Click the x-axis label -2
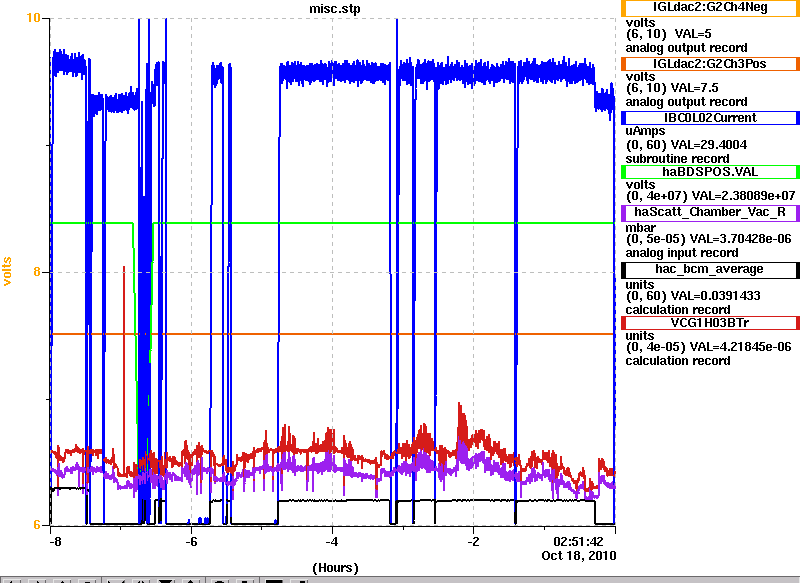The height and width of the screenshot is (583, 800). point(473,541)
